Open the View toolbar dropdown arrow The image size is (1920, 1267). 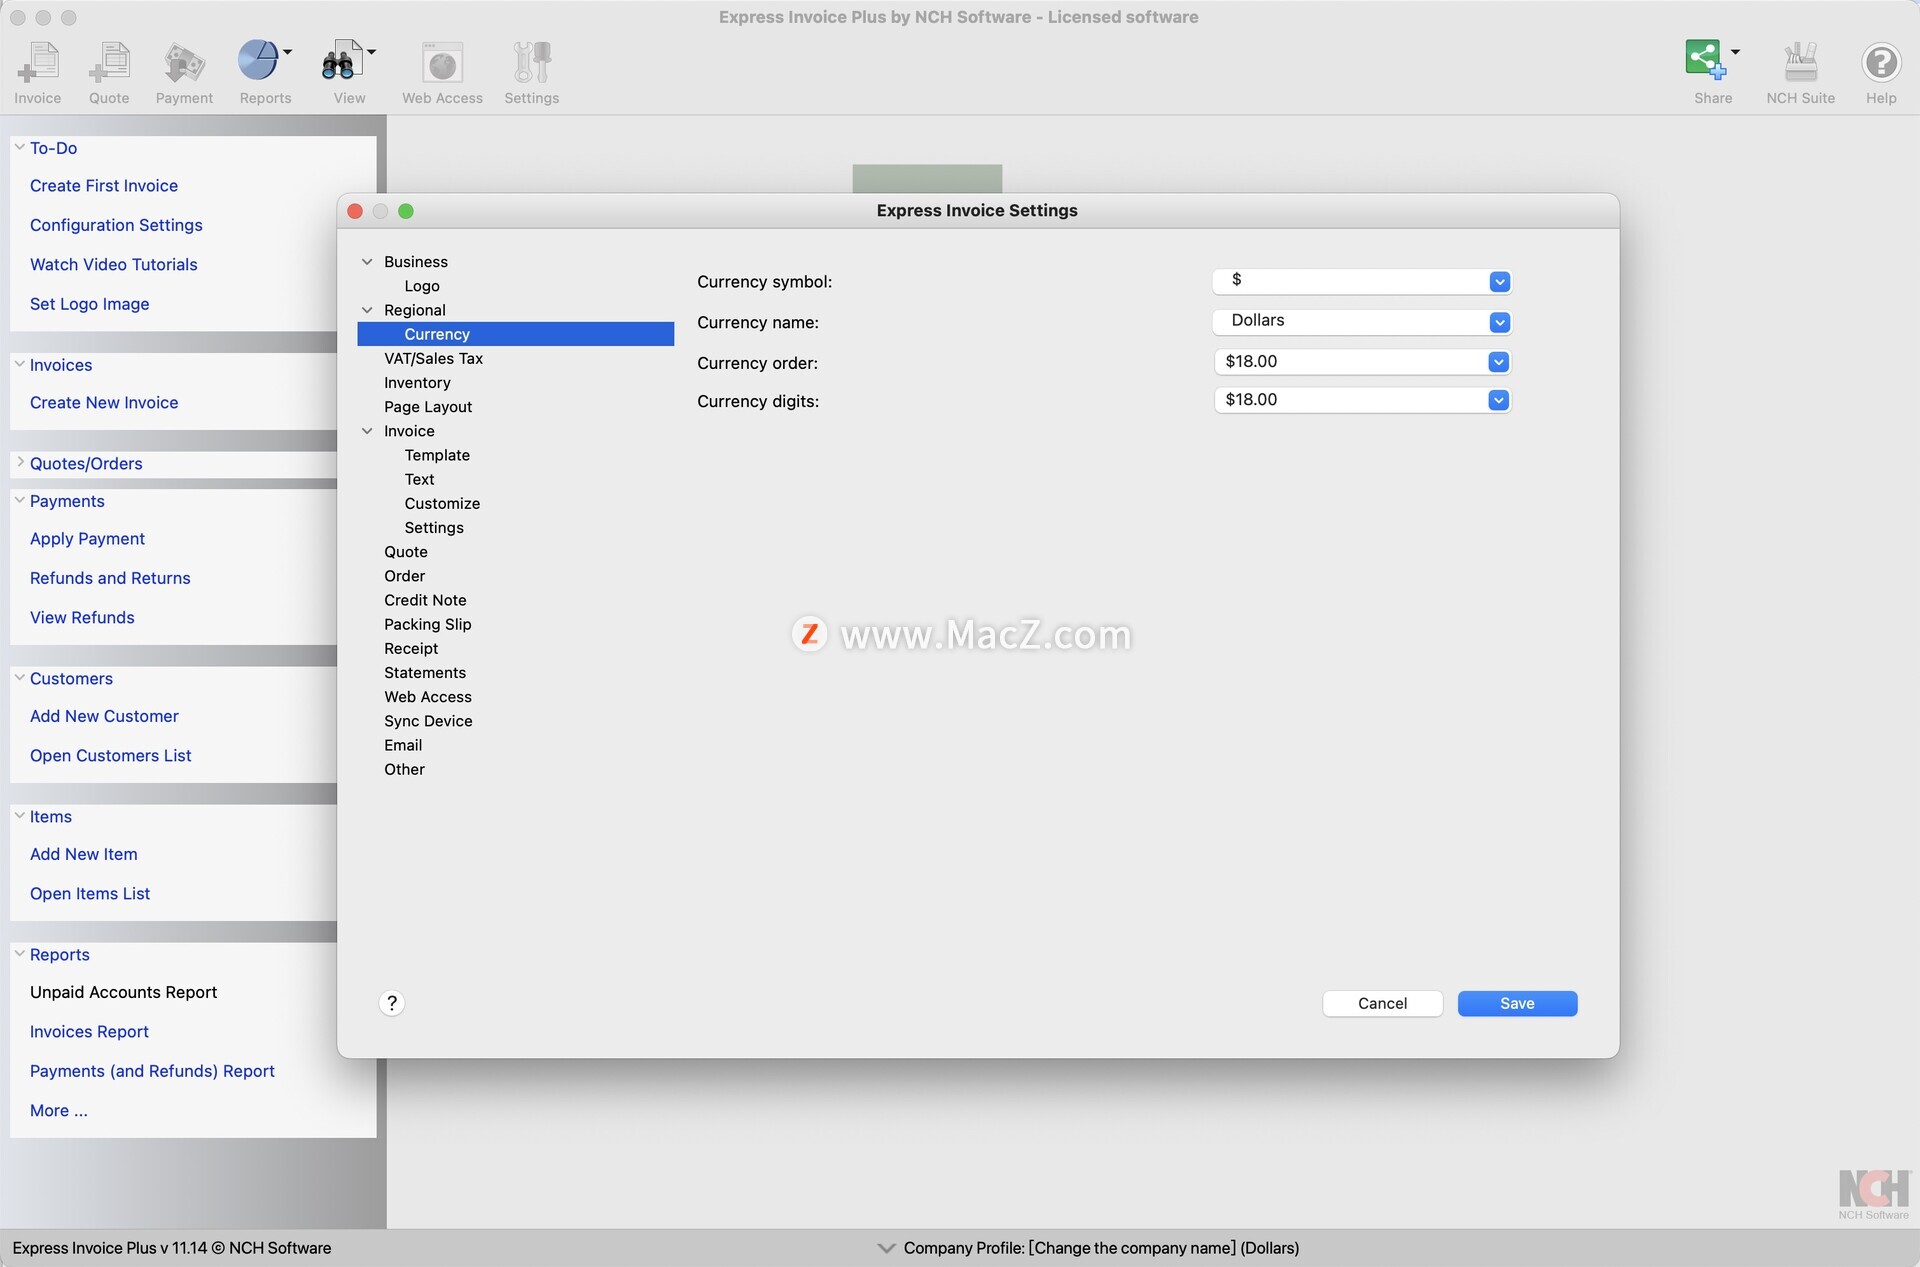tap(372, 51)
